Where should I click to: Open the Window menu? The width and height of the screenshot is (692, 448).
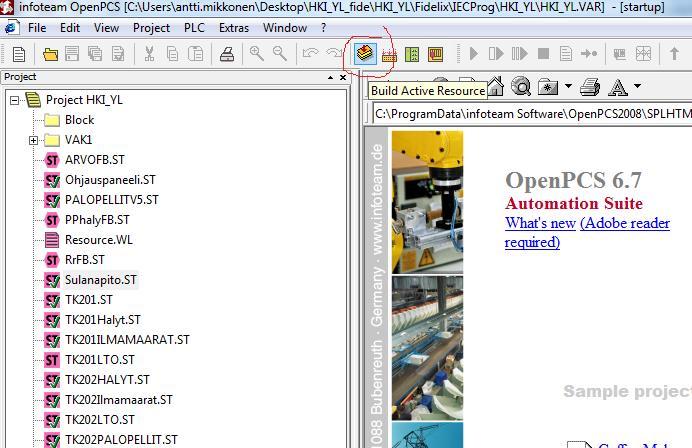point(285,28)
